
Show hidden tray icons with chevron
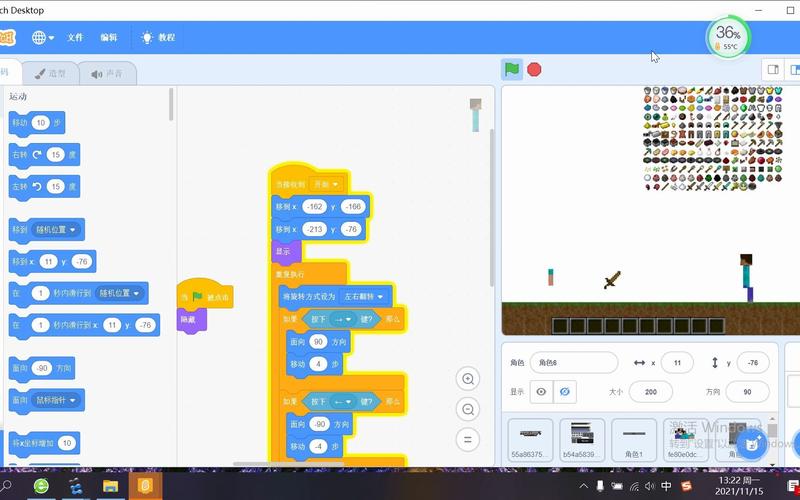pyautogui.click(x=584, y=486)
